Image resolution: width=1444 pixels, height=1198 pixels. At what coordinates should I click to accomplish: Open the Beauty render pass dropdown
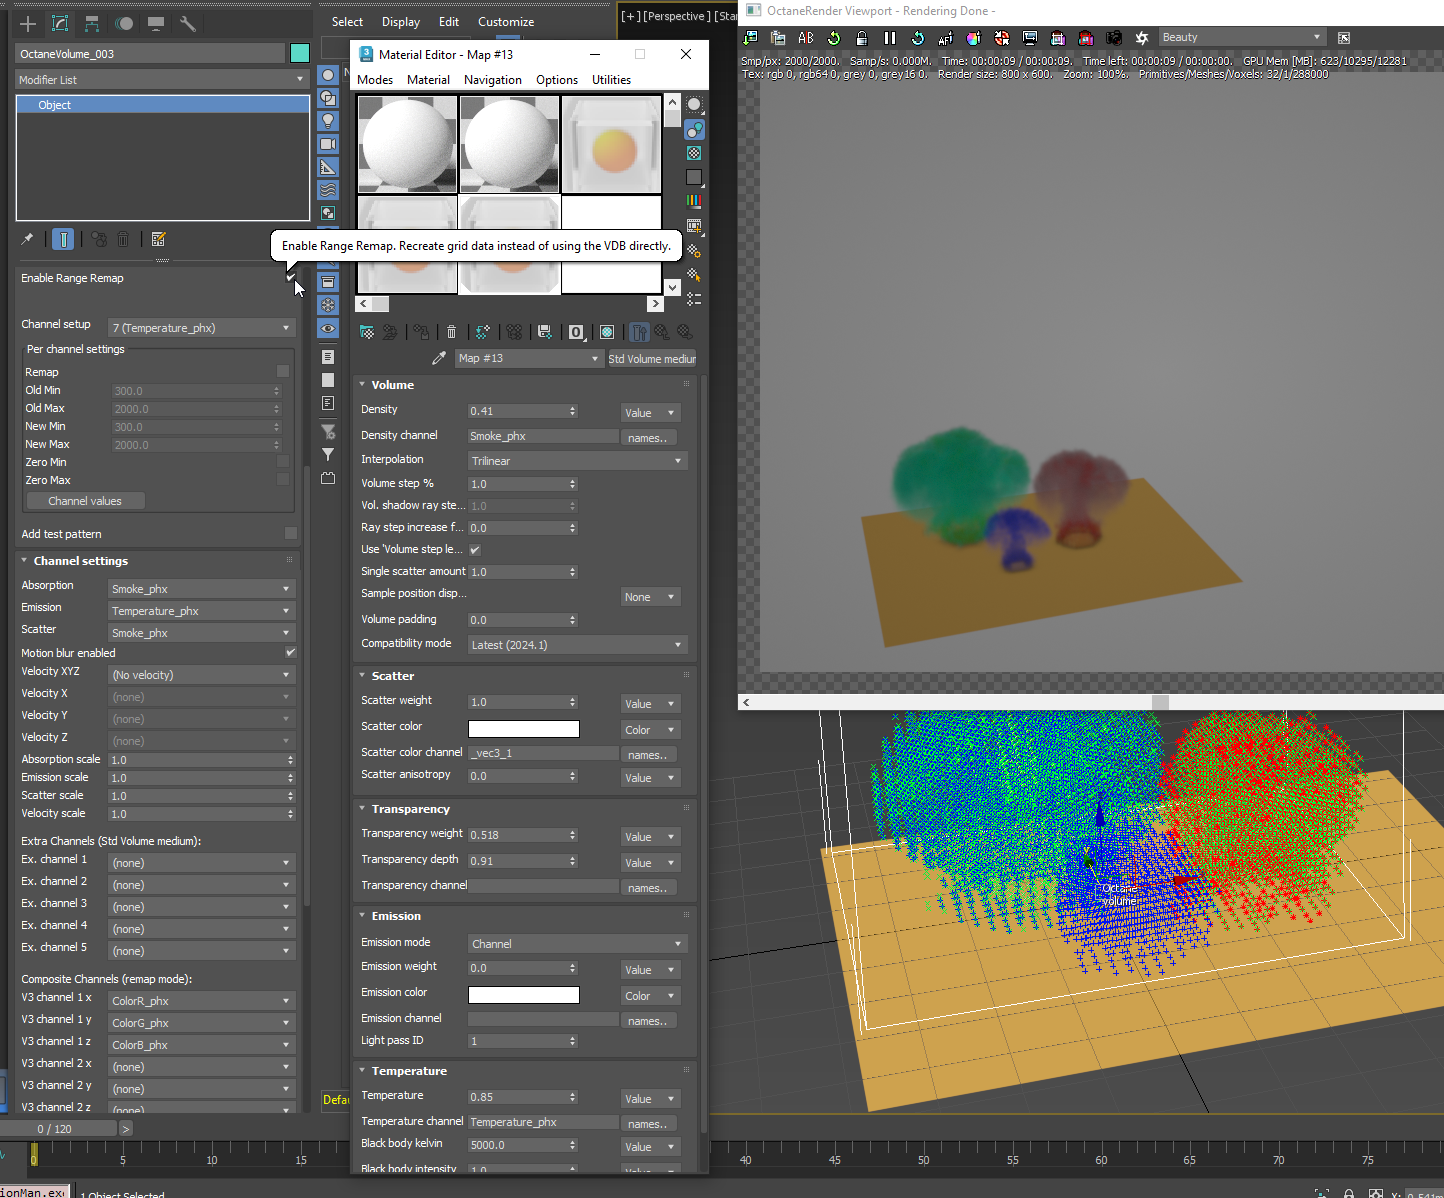[x=1241, y=37]
